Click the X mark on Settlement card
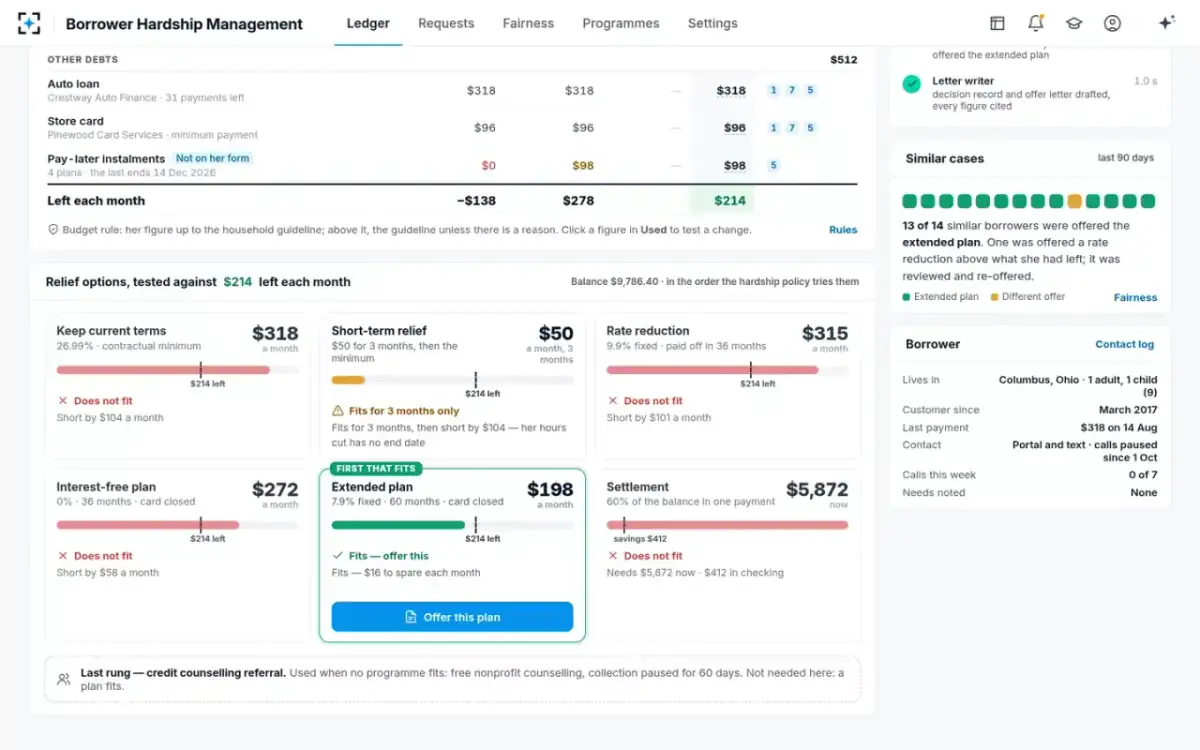Viewport: 1200px width, 750px height. 612,556
